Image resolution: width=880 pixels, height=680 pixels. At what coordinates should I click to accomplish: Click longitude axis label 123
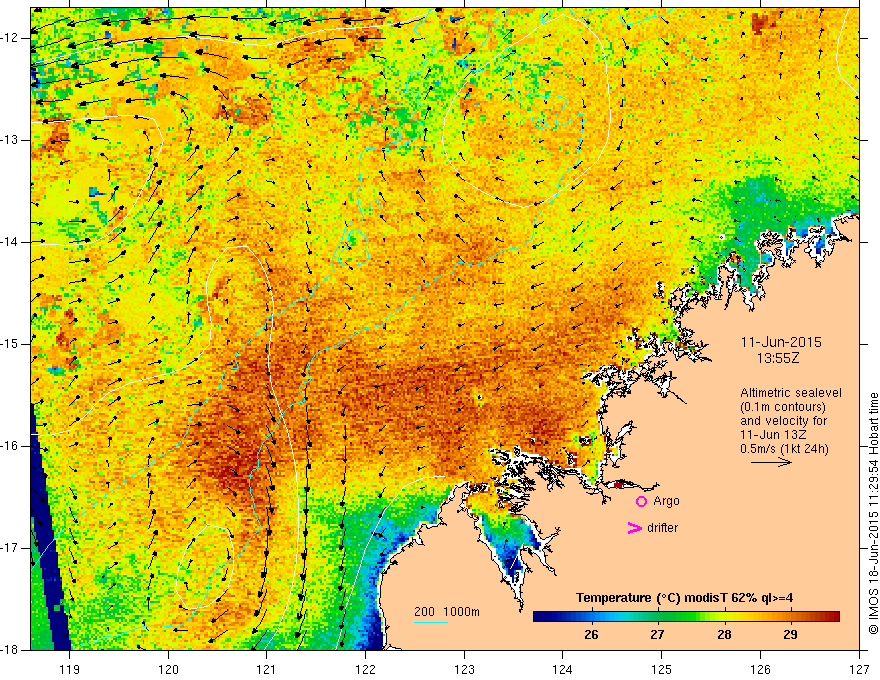464,669
